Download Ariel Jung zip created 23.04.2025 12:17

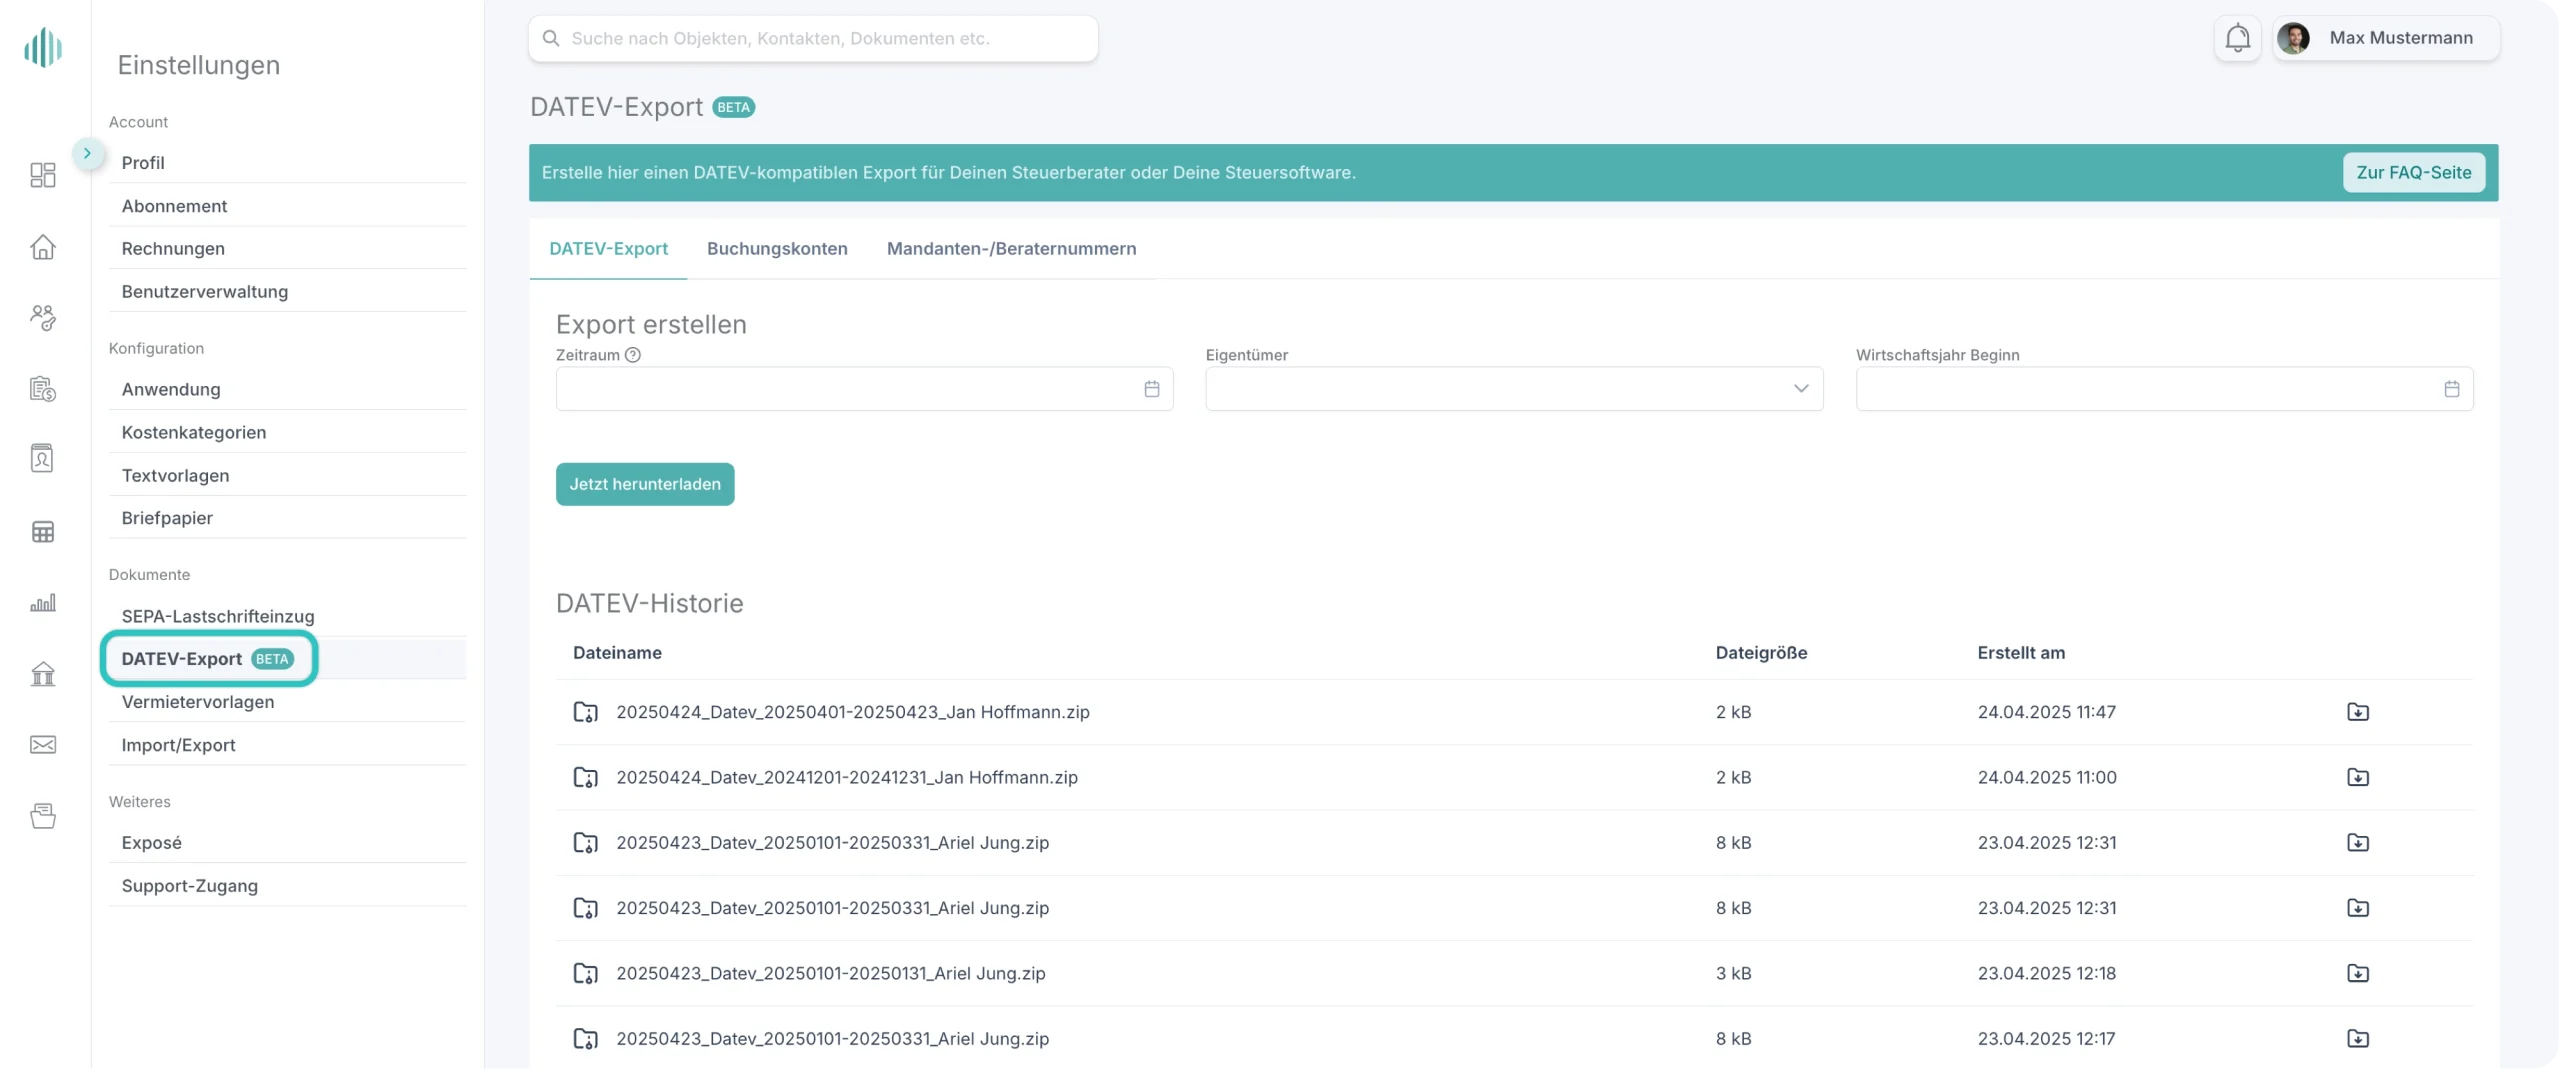(x=2358, y=1038)
